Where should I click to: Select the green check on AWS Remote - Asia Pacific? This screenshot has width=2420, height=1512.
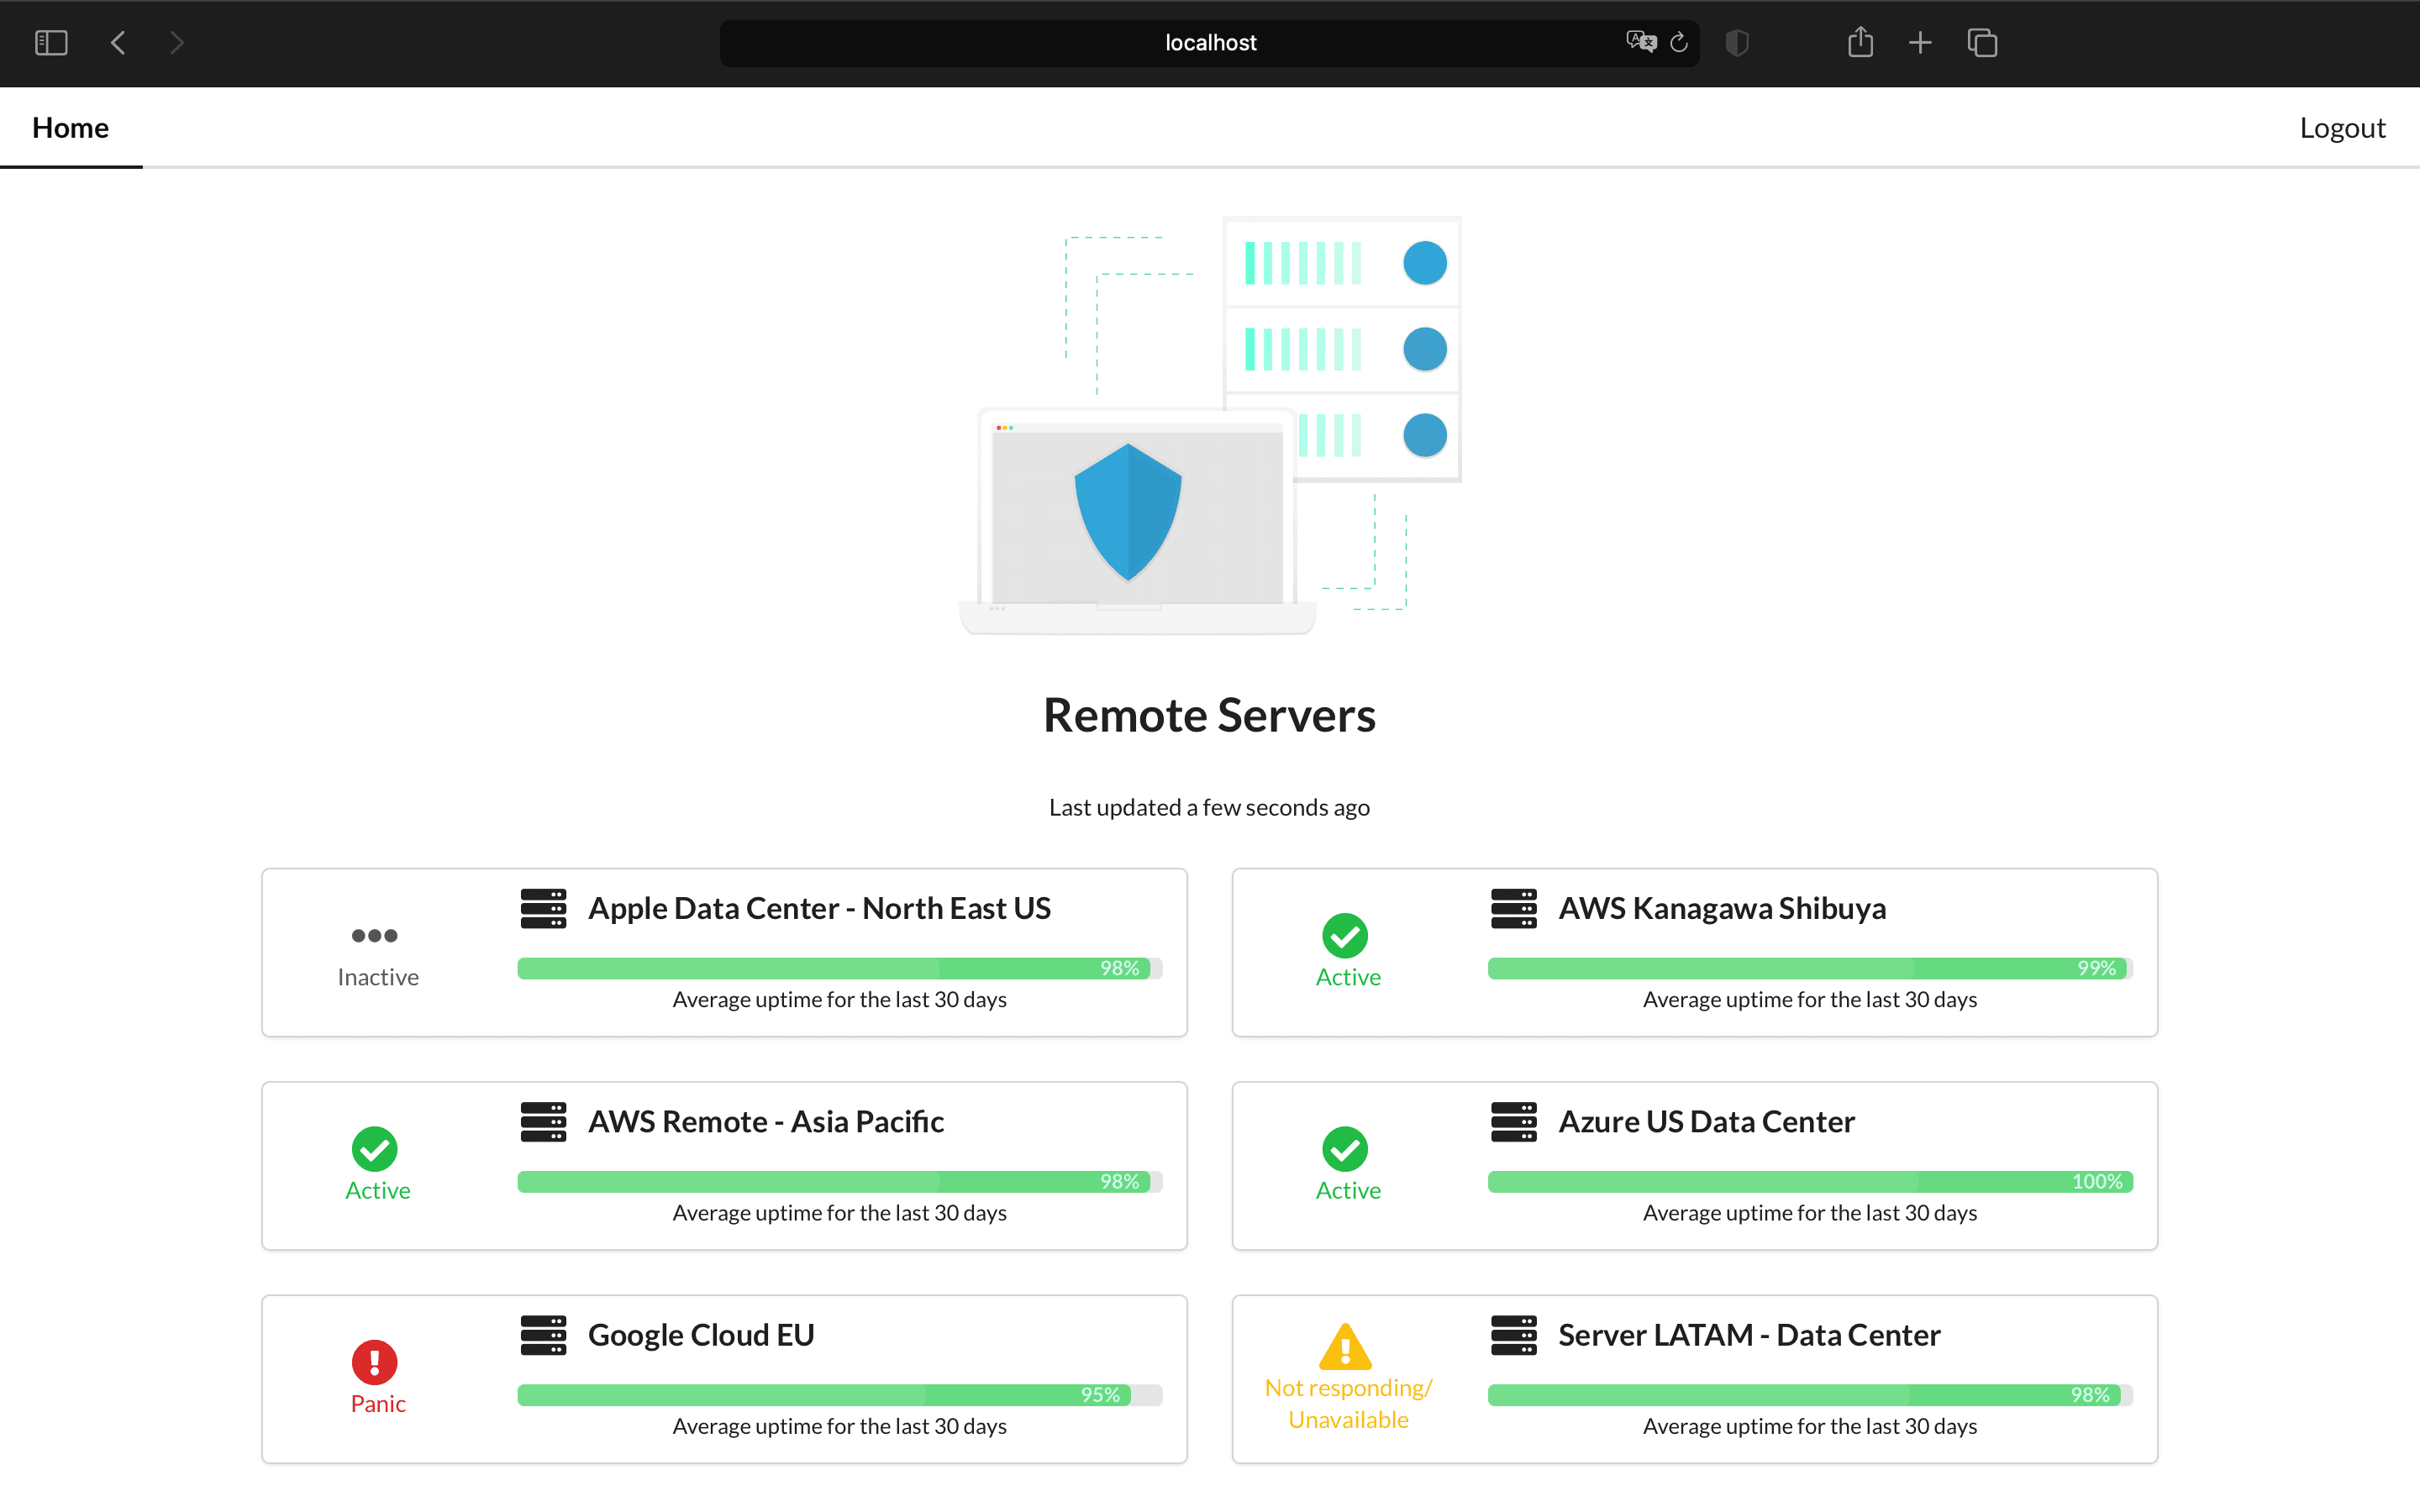click(375, 1149)
